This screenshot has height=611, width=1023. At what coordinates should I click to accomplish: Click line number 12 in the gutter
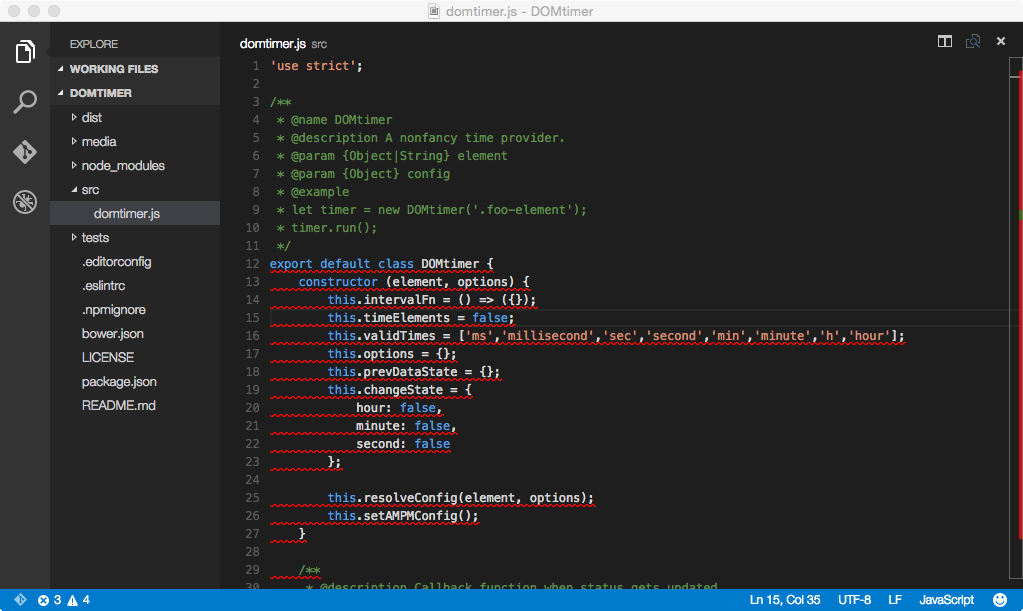252,264
